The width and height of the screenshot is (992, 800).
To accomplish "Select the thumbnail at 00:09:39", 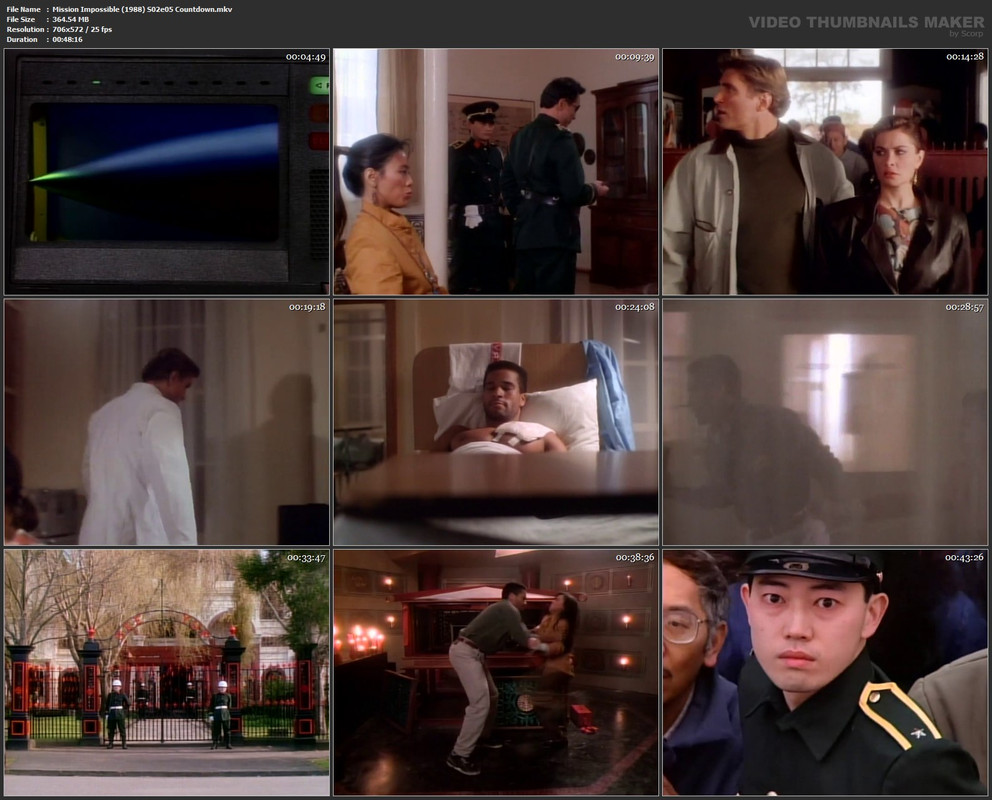I will coord(496,172).
